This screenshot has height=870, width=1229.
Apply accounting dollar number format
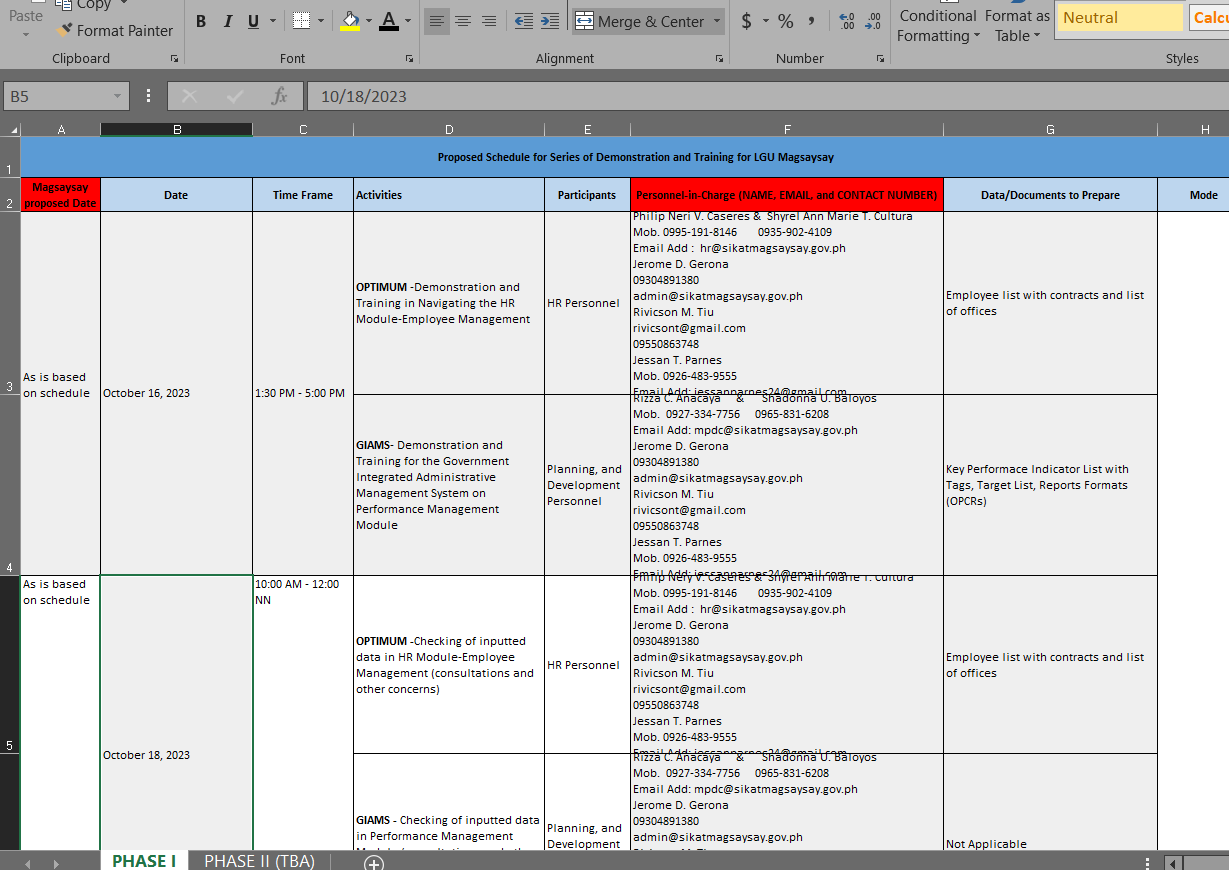[x=747, y=21]
